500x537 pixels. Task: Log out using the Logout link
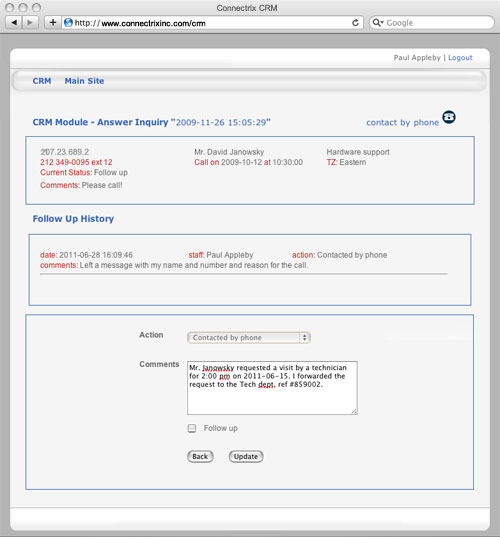(460, 58)
